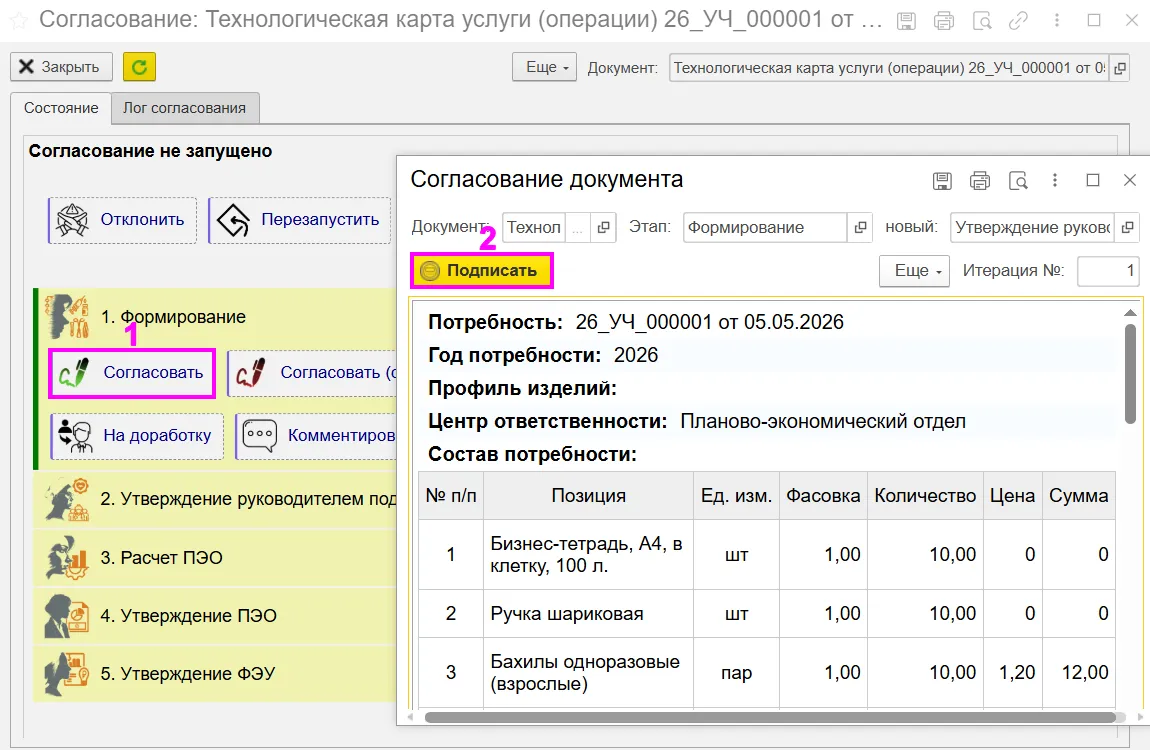Image resolution: width=1150 pixels, height=750 pixels.
Task: Click the main Документ field with Технологическая карта
Action: pyautogui.click(x=888, y=68)
